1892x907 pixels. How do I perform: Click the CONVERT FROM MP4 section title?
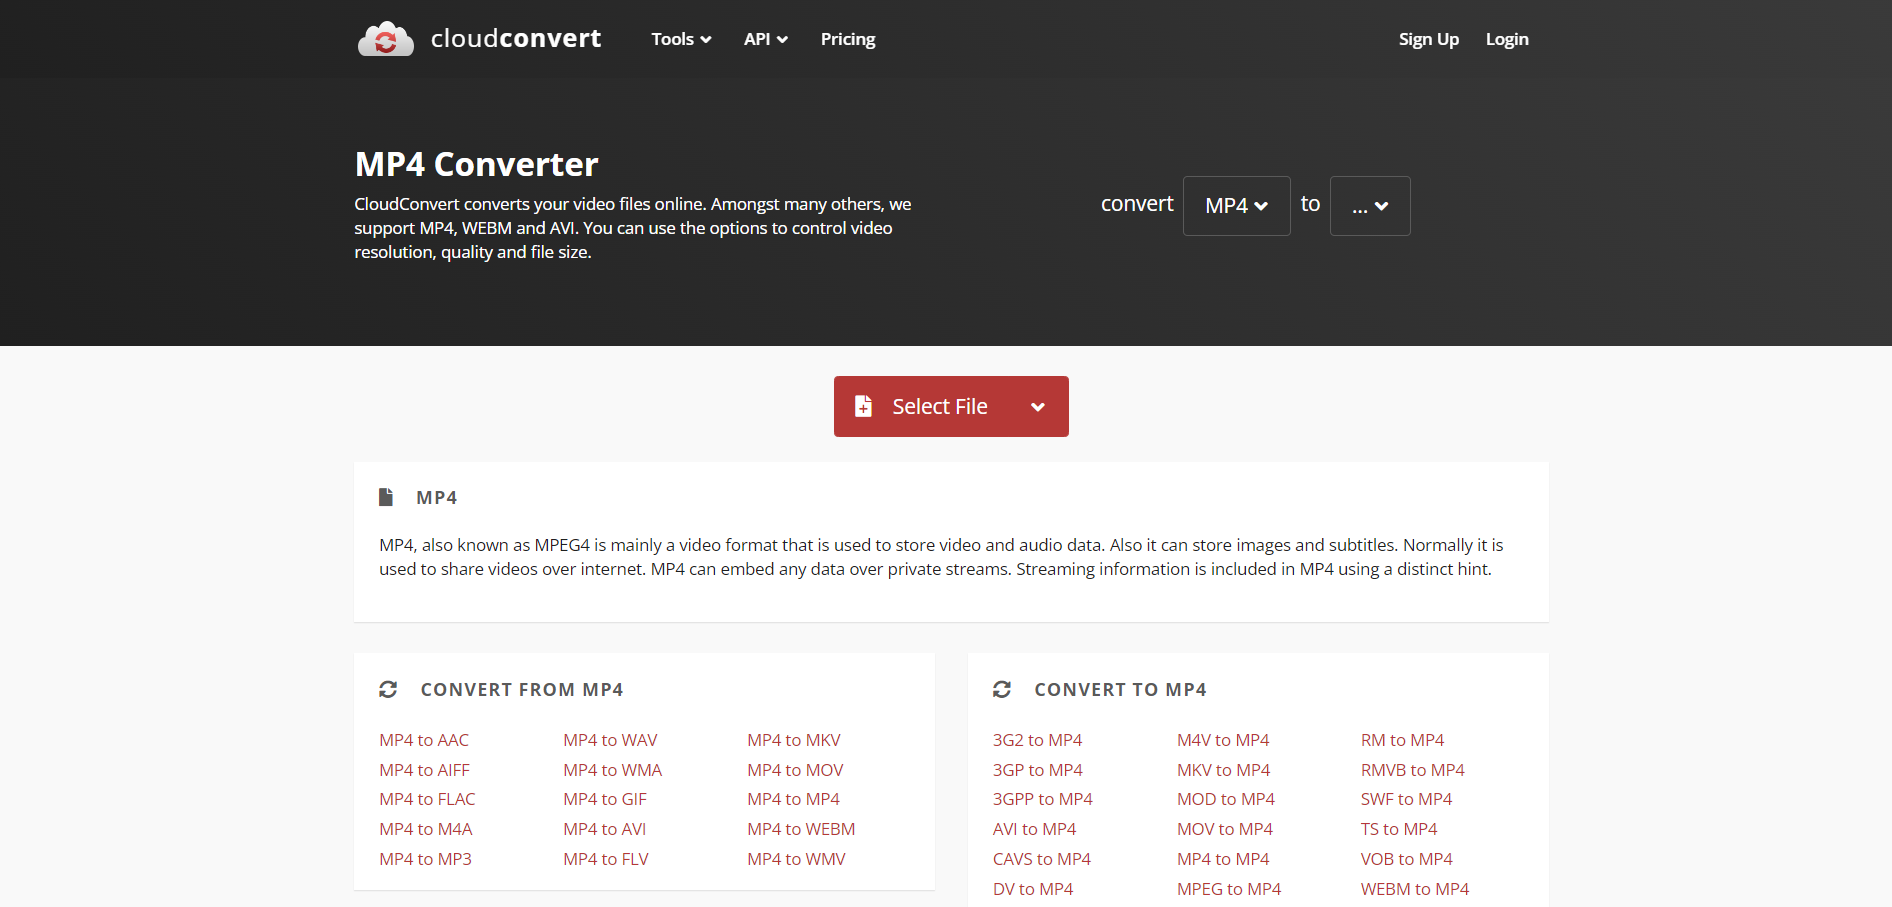(522, 689)
